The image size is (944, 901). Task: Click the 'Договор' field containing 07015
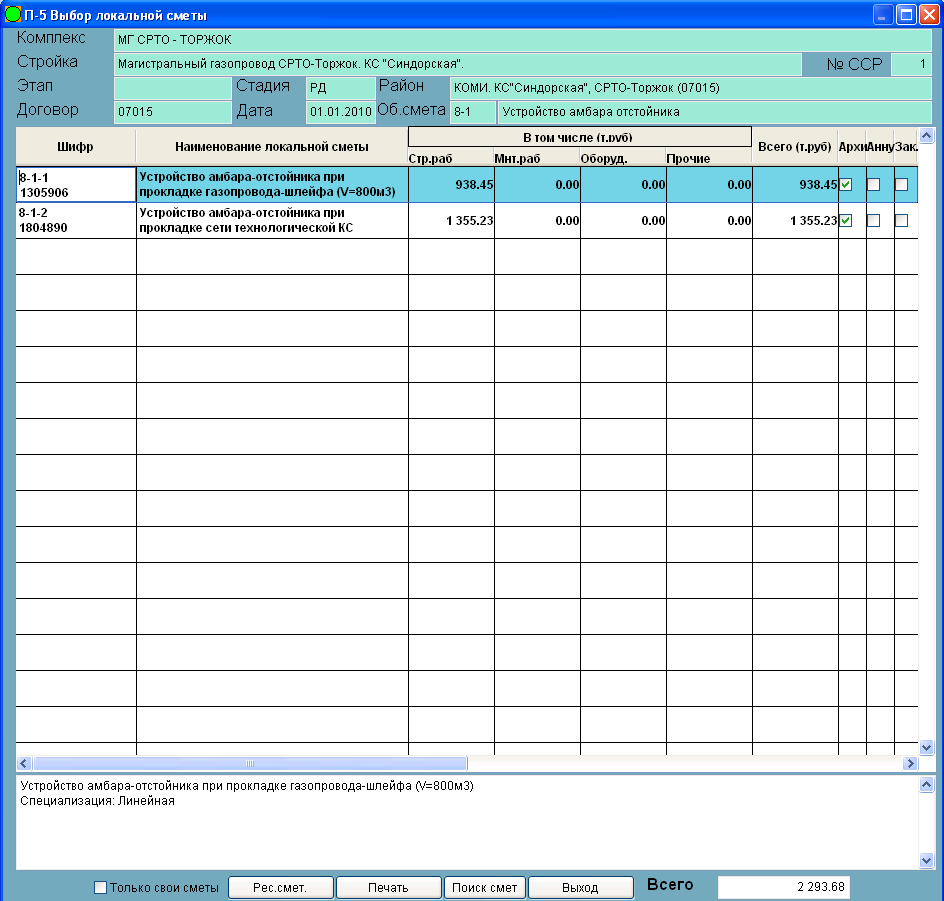coord(172,112)
